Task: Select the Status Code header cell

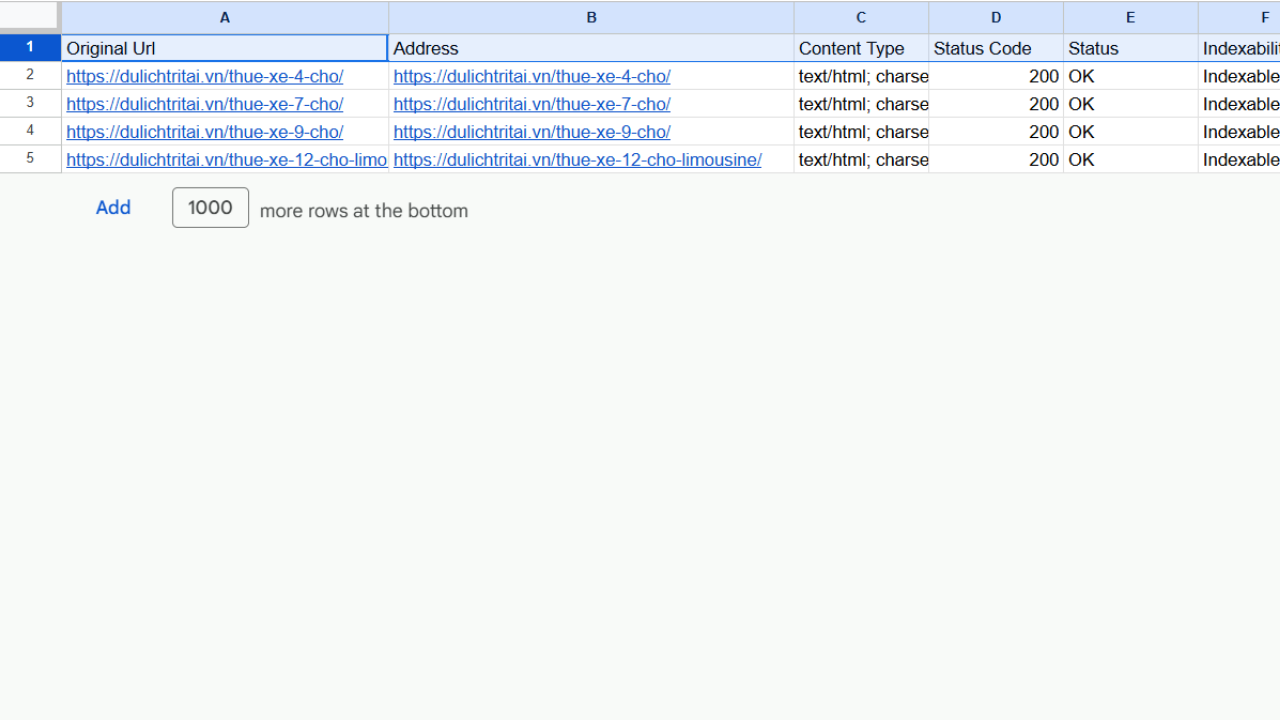Action: [x=996, y=48]
